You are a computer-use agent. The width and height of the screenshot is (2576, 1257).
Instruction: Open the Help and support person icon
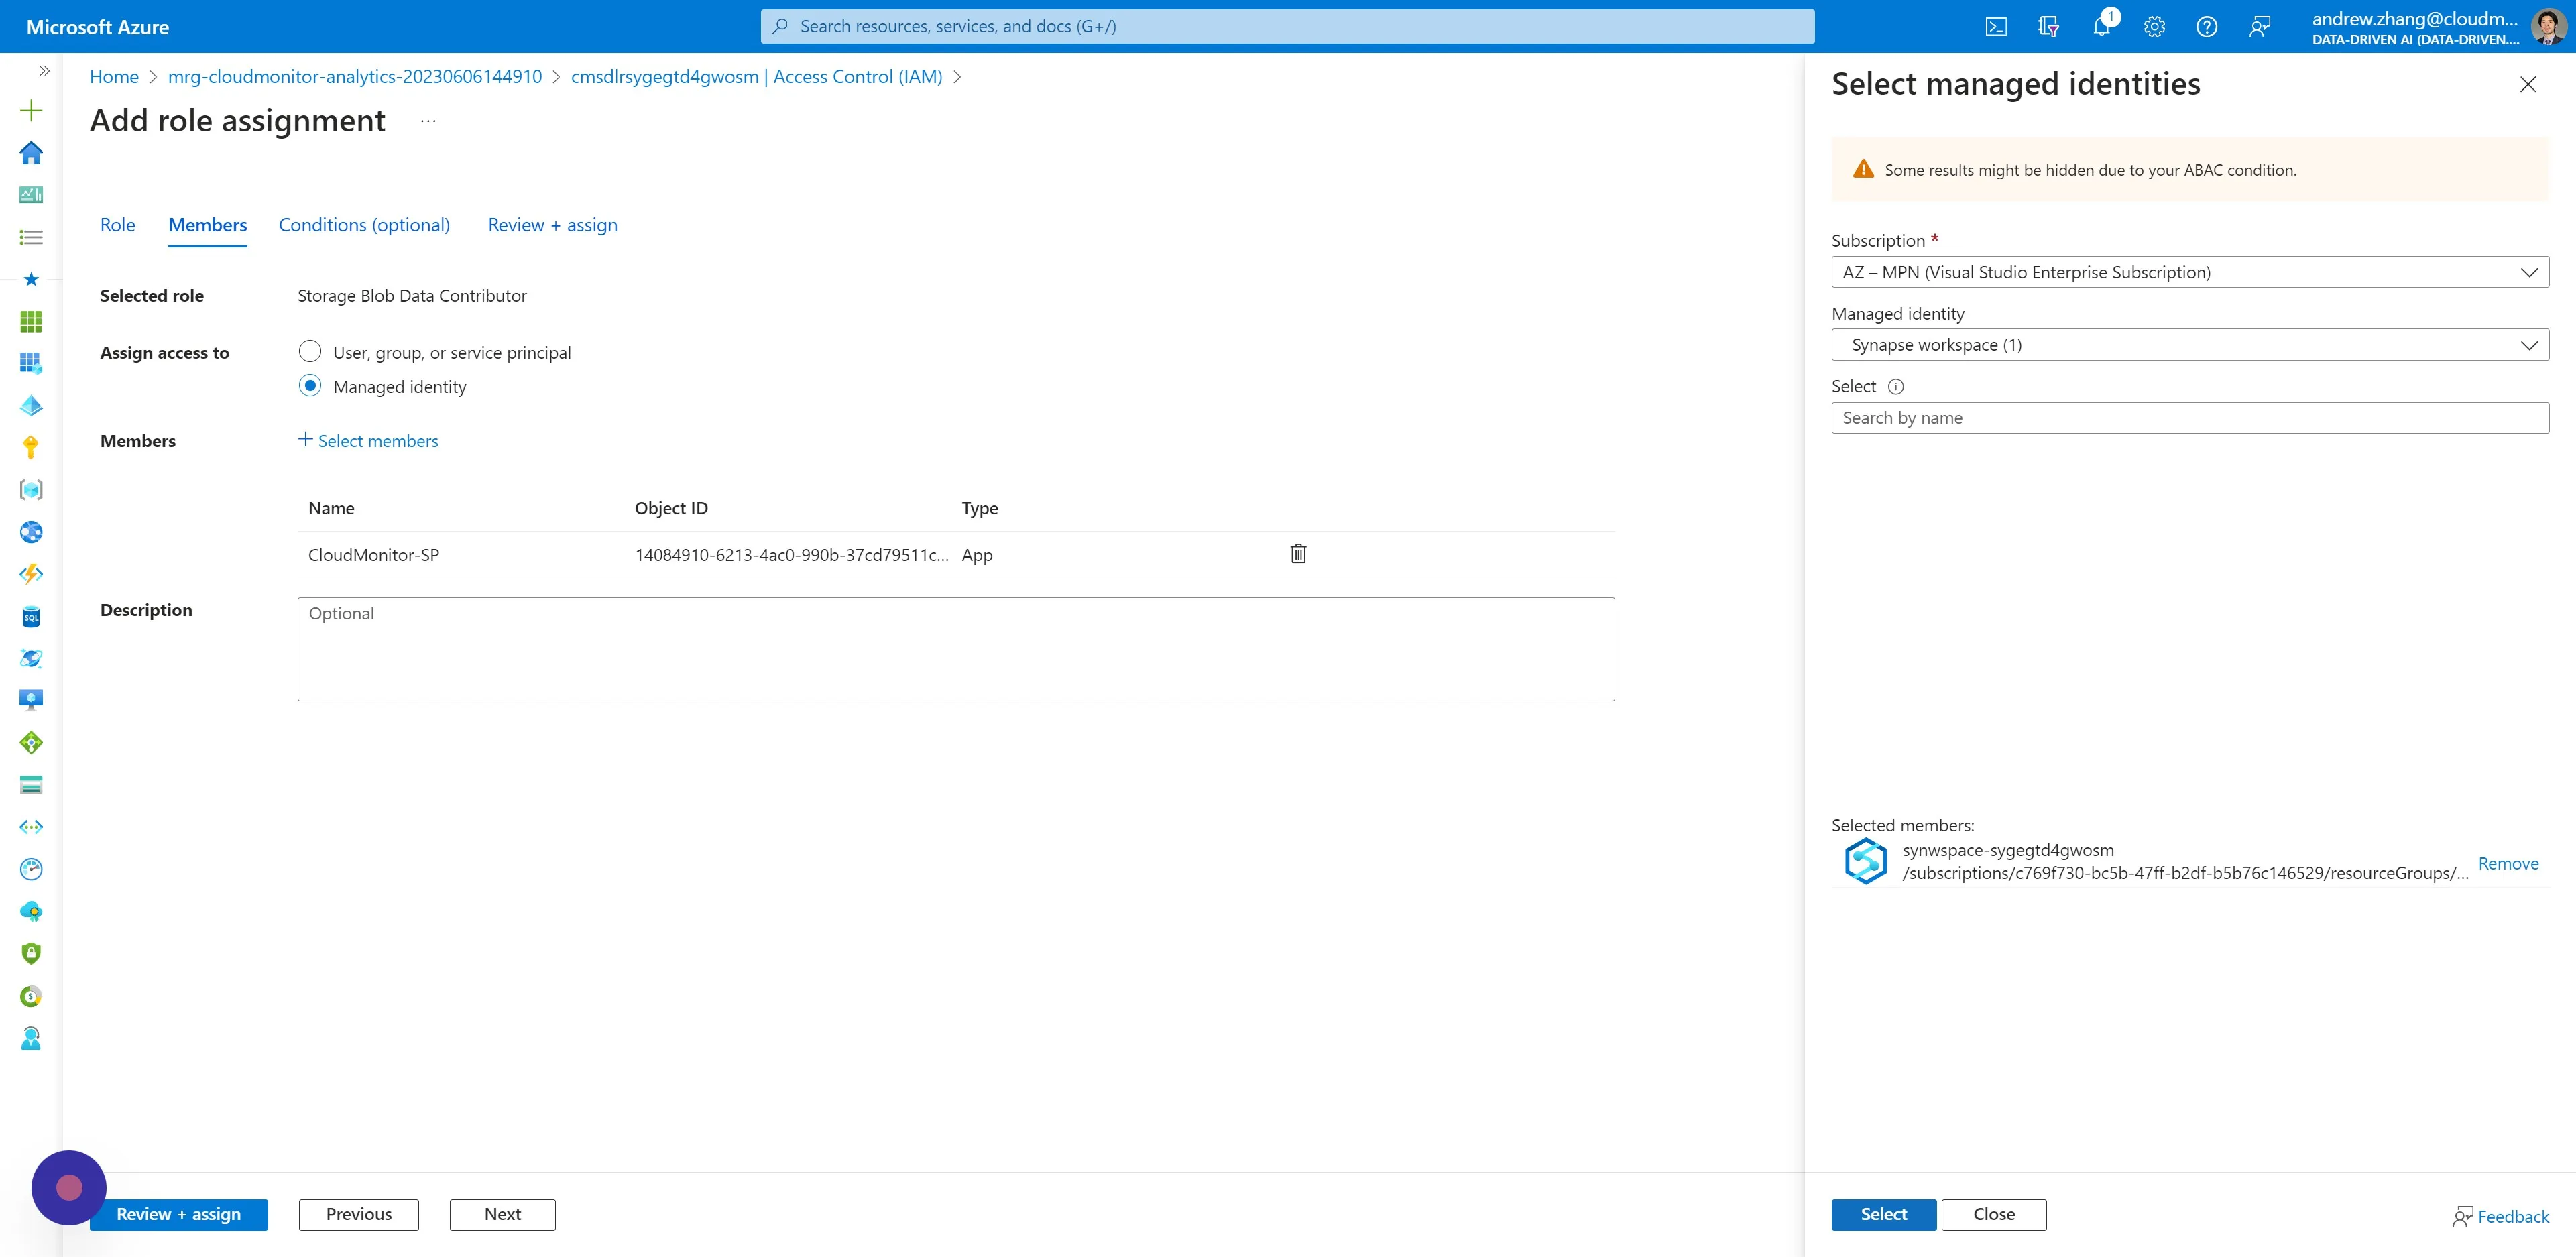[x=31, y=1038]
